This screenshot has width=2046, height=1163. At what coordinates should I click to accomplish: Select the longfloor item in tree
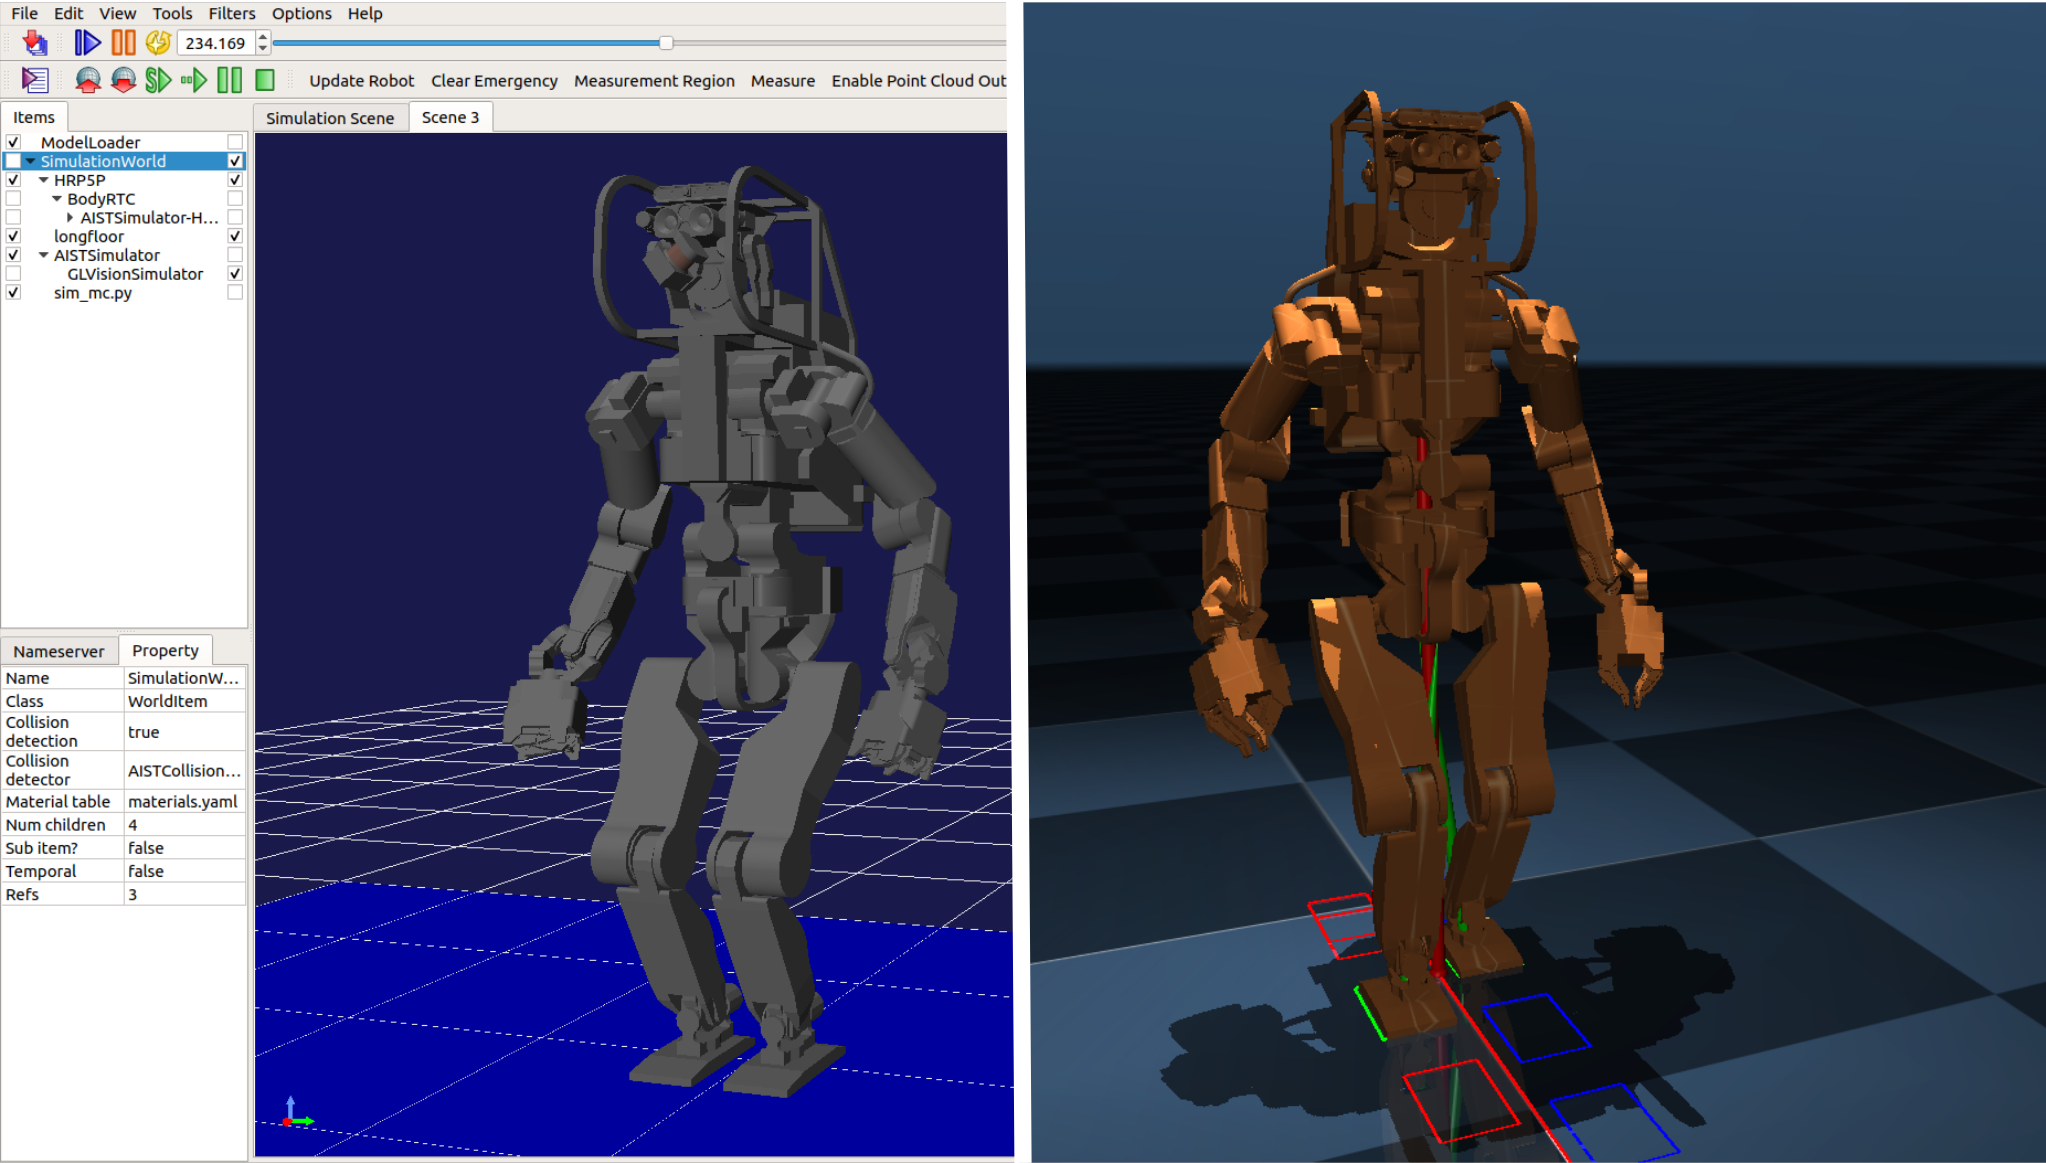[89, 236]
